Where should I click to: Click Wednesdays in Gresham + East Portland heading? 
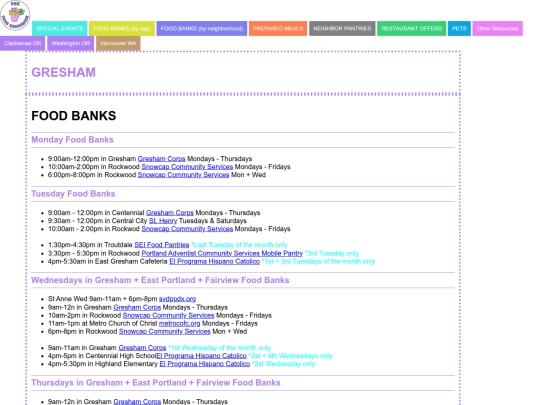point(160,280)
